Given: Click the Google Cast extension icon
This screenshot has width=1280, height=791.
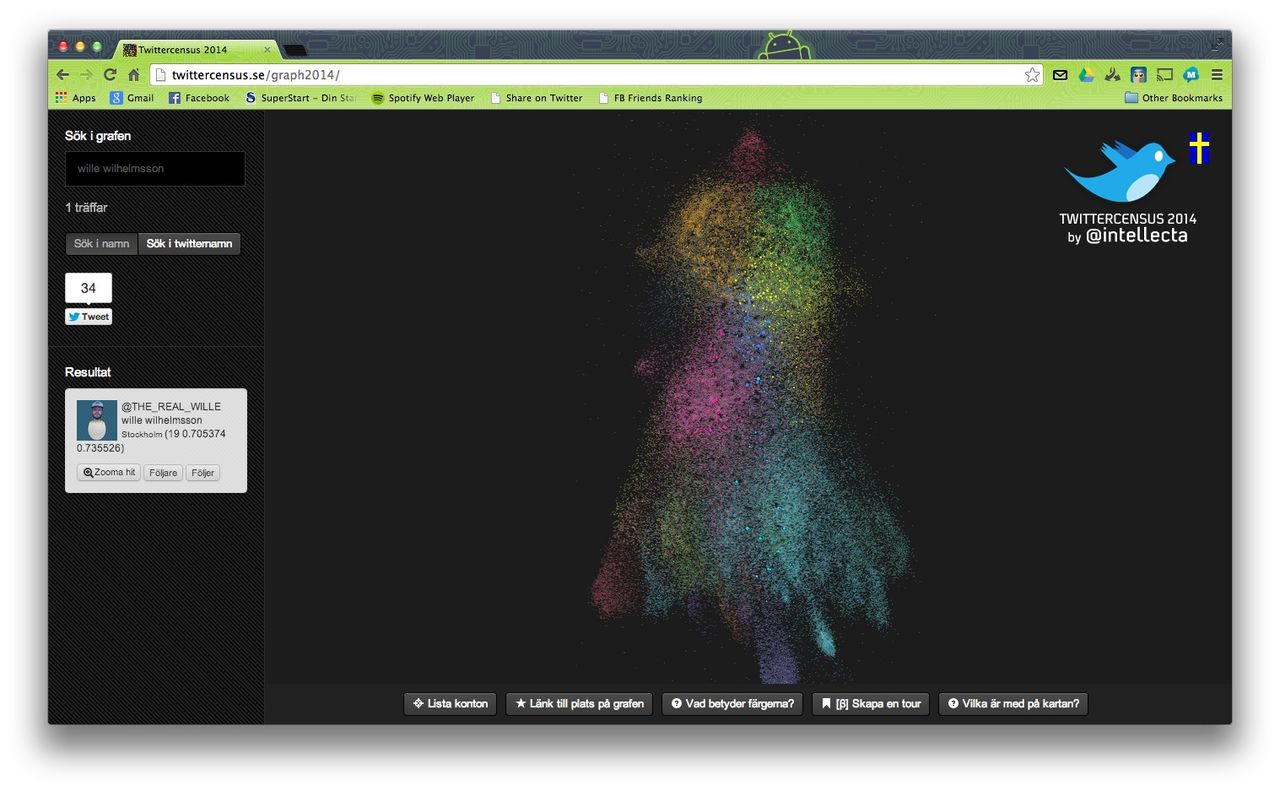Looking at the screenshot, I should (1164, 75).
